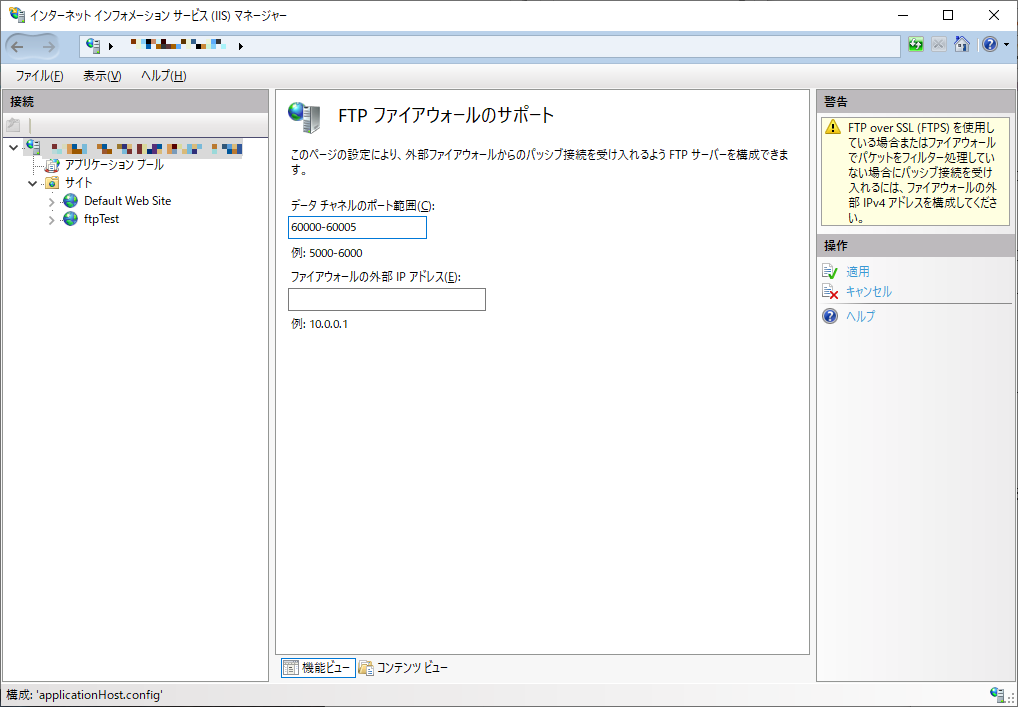Open the 表示 menu
Image resolution: width=1018 pixels, height=707 pixels.
(x=101, y=75)
